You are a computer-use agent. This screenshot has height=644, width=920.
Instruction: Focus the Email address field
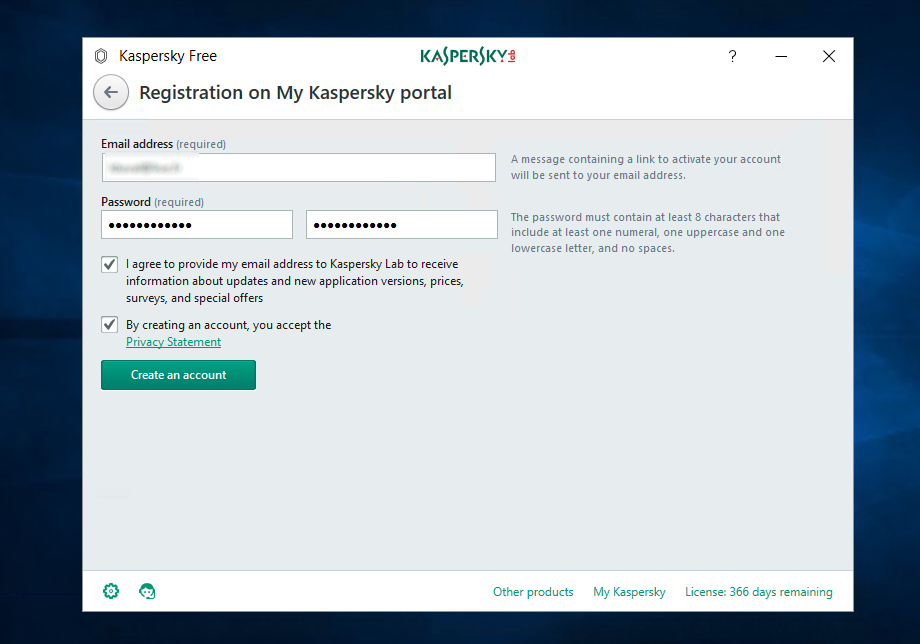pyautogui.click(x=299, y=168)
